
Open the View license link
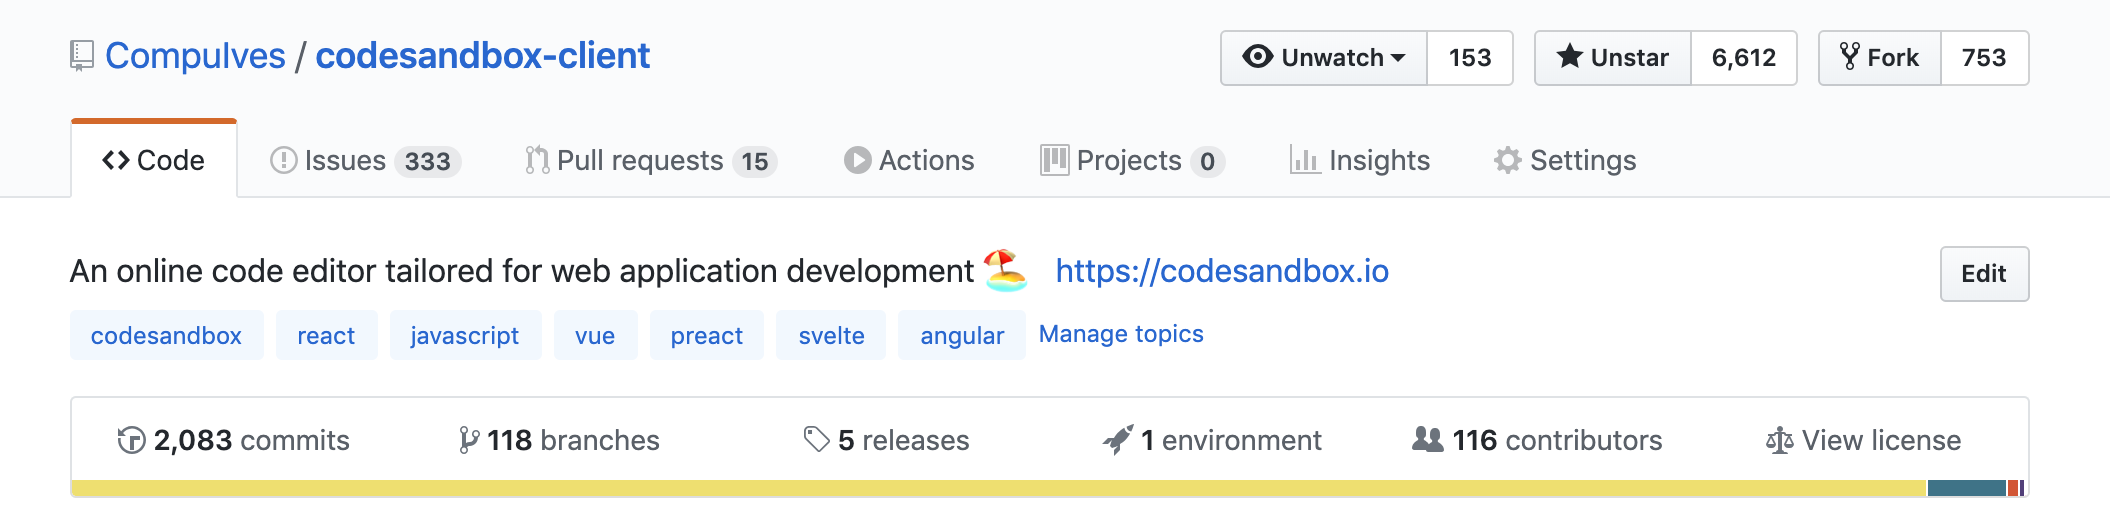(1864, 440)
